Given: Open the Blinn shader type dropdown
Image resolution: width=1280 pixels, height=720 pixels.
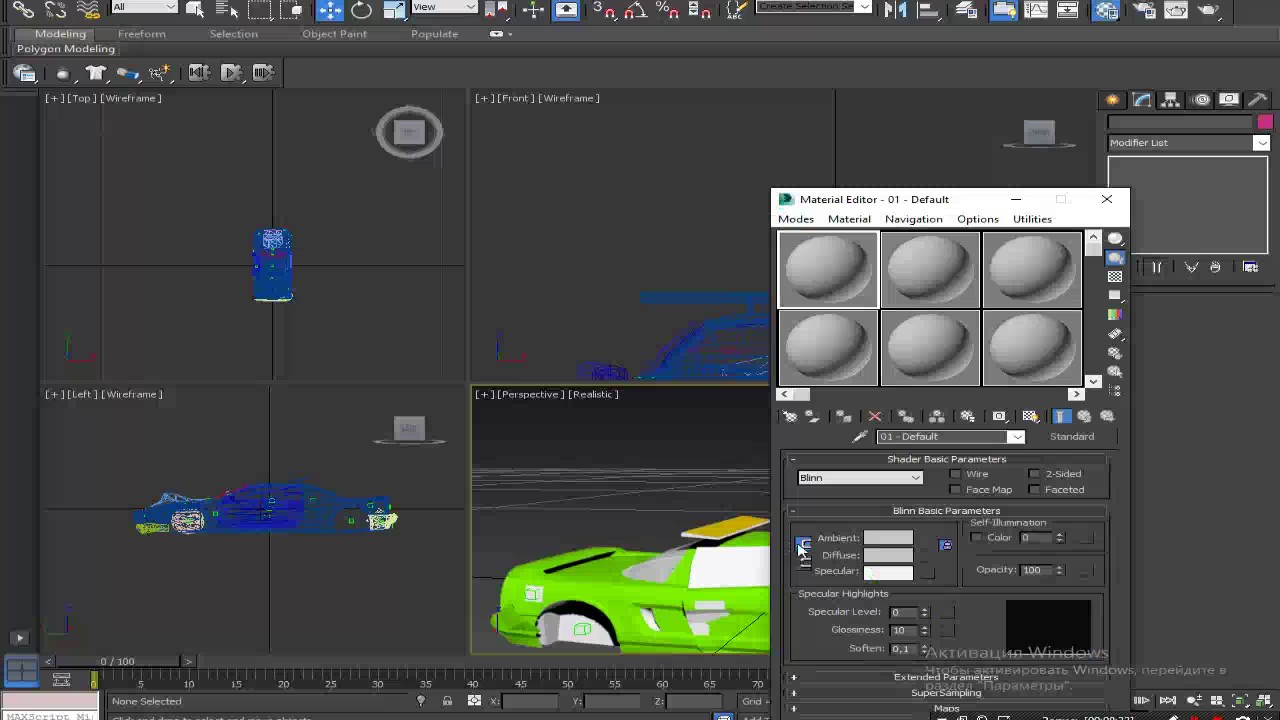Looking at the screenshot, I should click(860, 478).
